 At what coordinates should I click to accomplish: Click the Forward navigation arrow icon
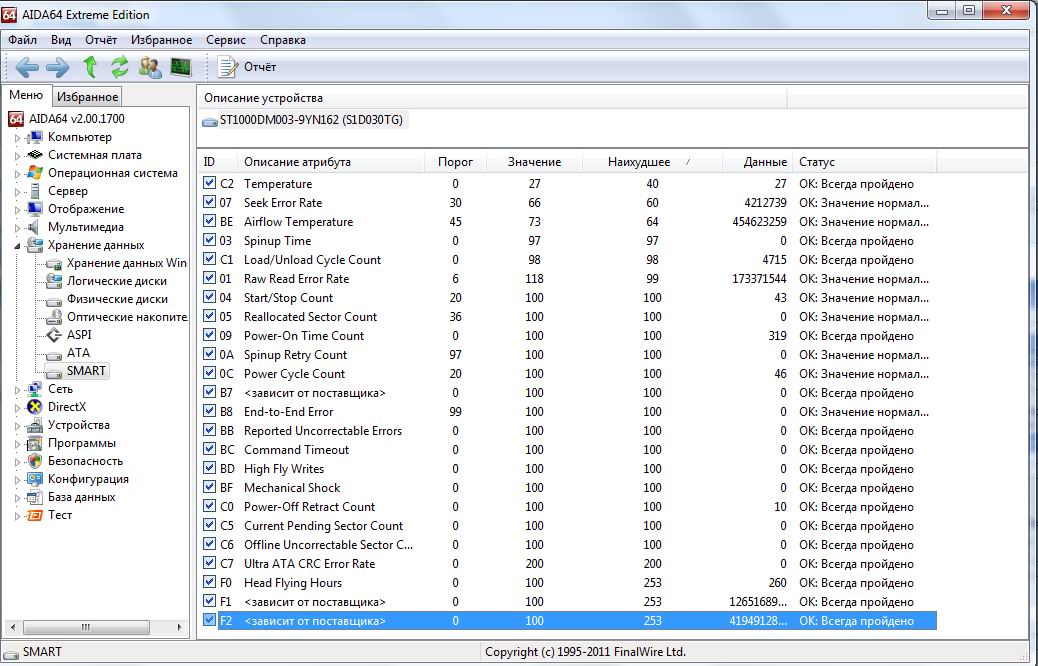click(x=58, y=67)
